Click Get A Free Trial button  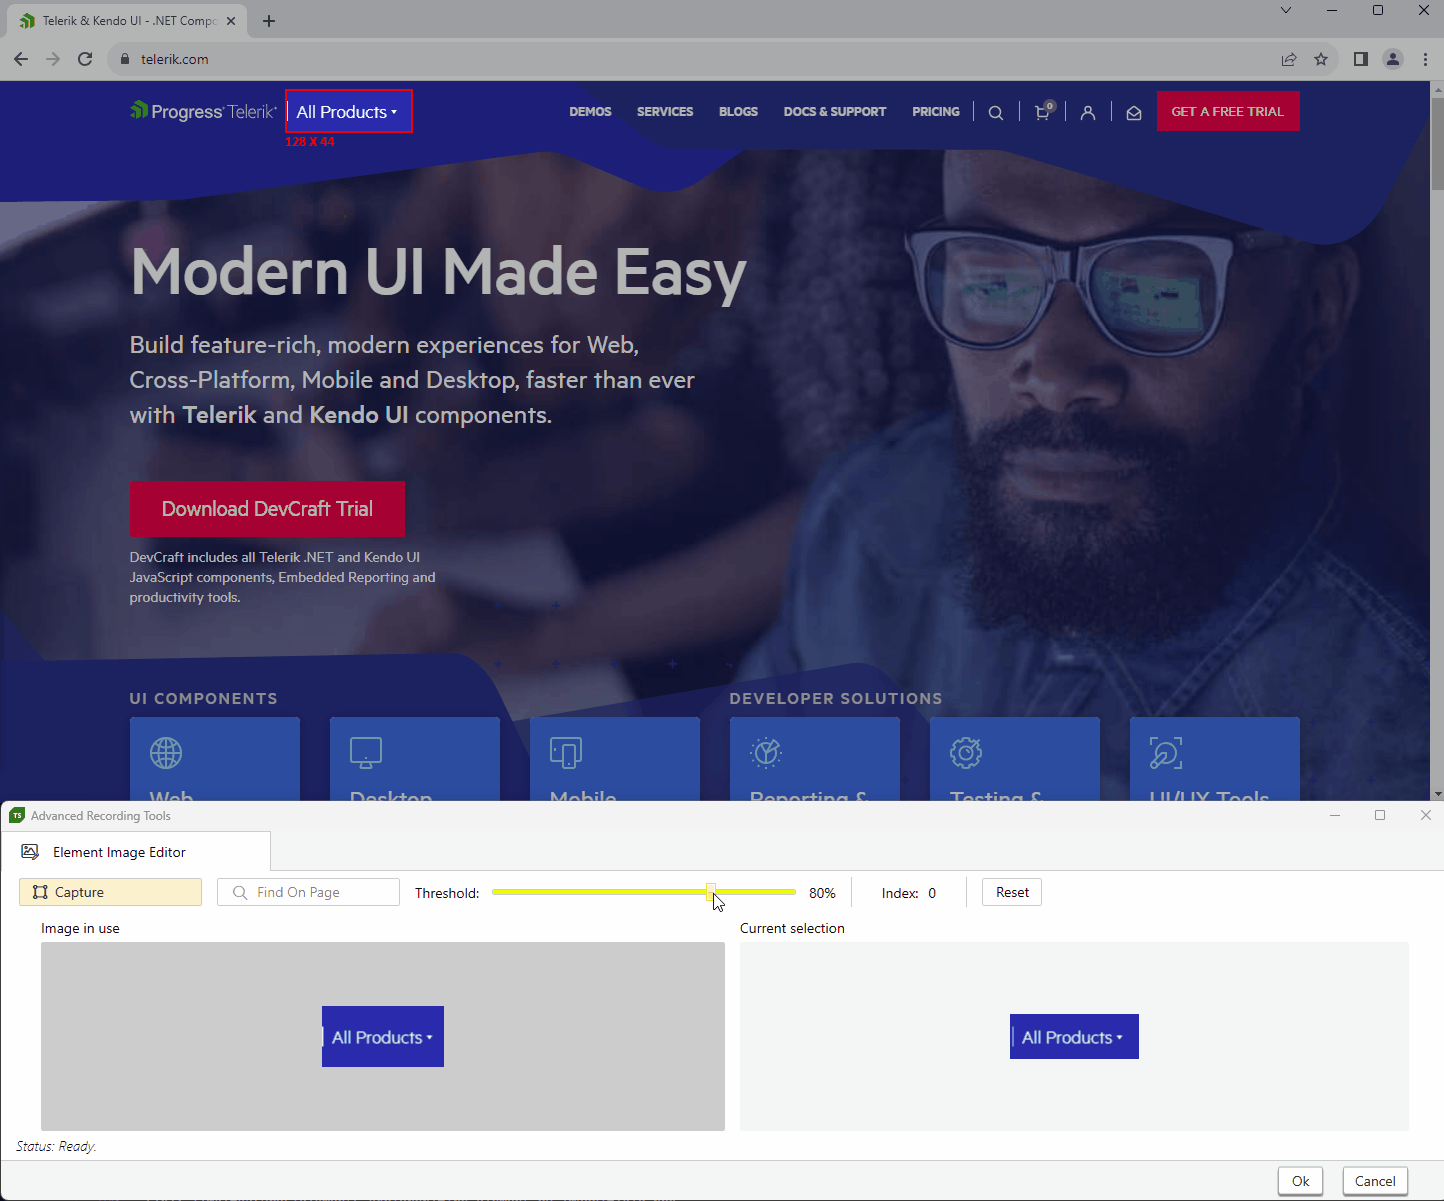tap(1228, 111)
